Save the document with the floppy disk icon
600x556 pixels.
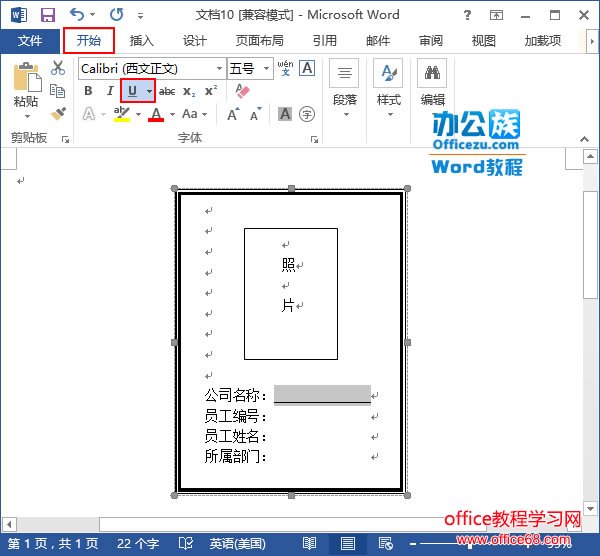coord(48,15)
